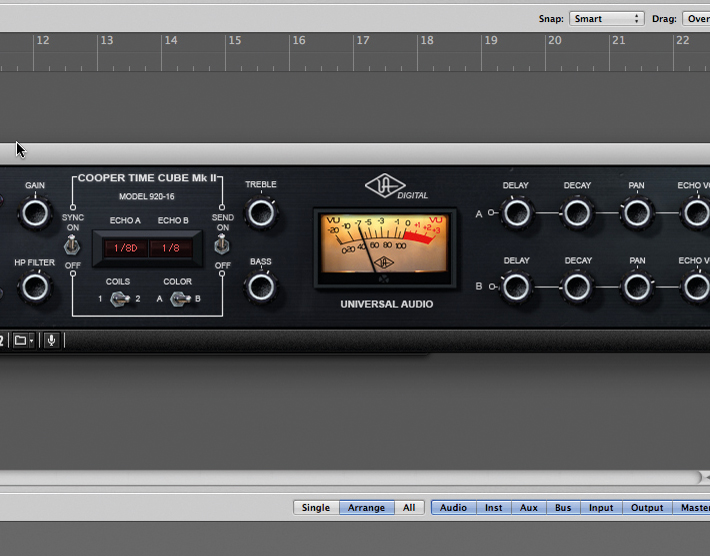This screenshot has width=710, height=556.
Task: Click the TREBLE knob
Action: (261, 213)
